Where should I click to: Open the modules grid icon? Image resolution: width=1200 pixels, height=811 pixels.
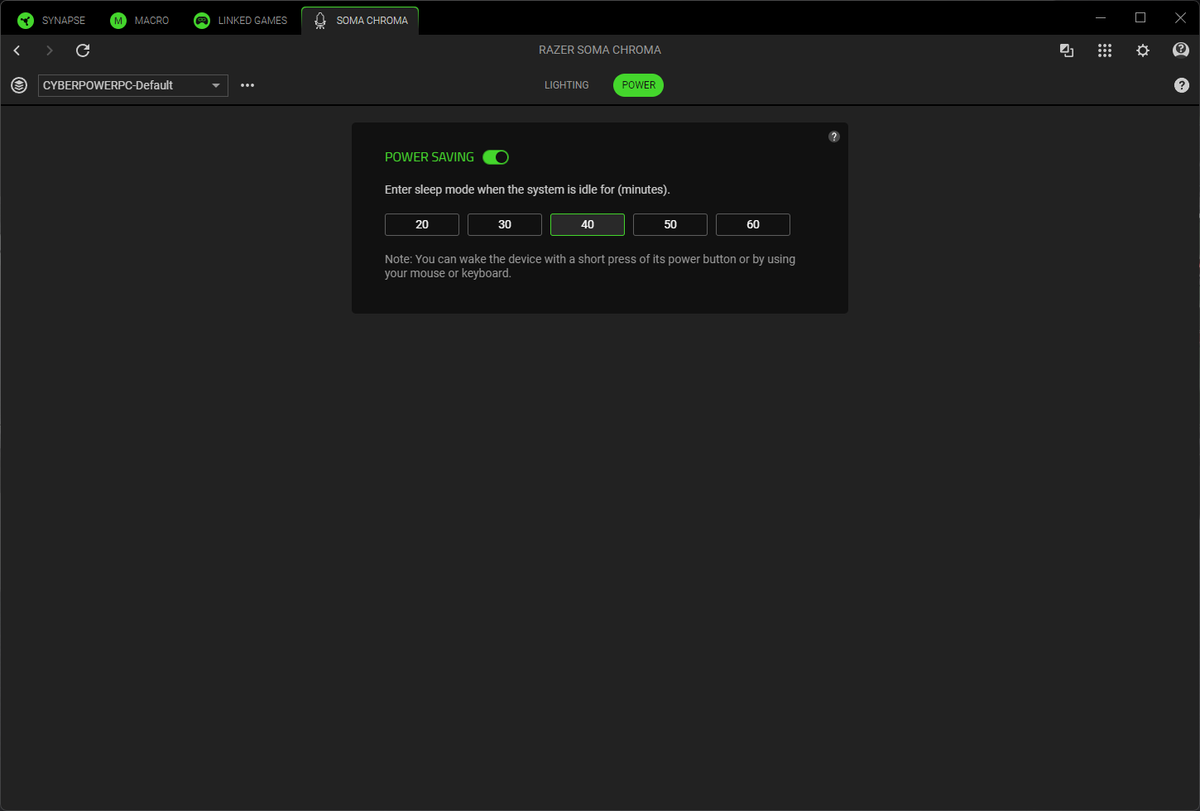[x=1105, y=51]
